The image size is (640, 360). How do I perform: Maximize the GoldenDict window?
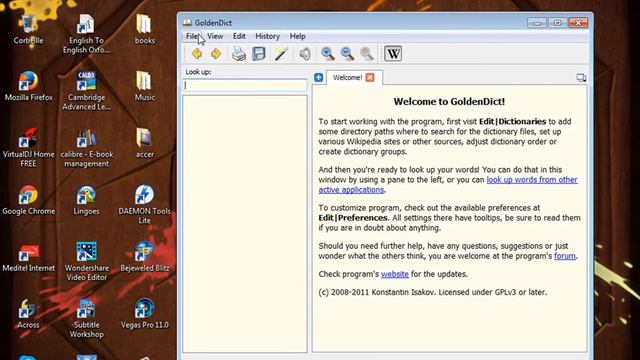click(x=557, y=22)
